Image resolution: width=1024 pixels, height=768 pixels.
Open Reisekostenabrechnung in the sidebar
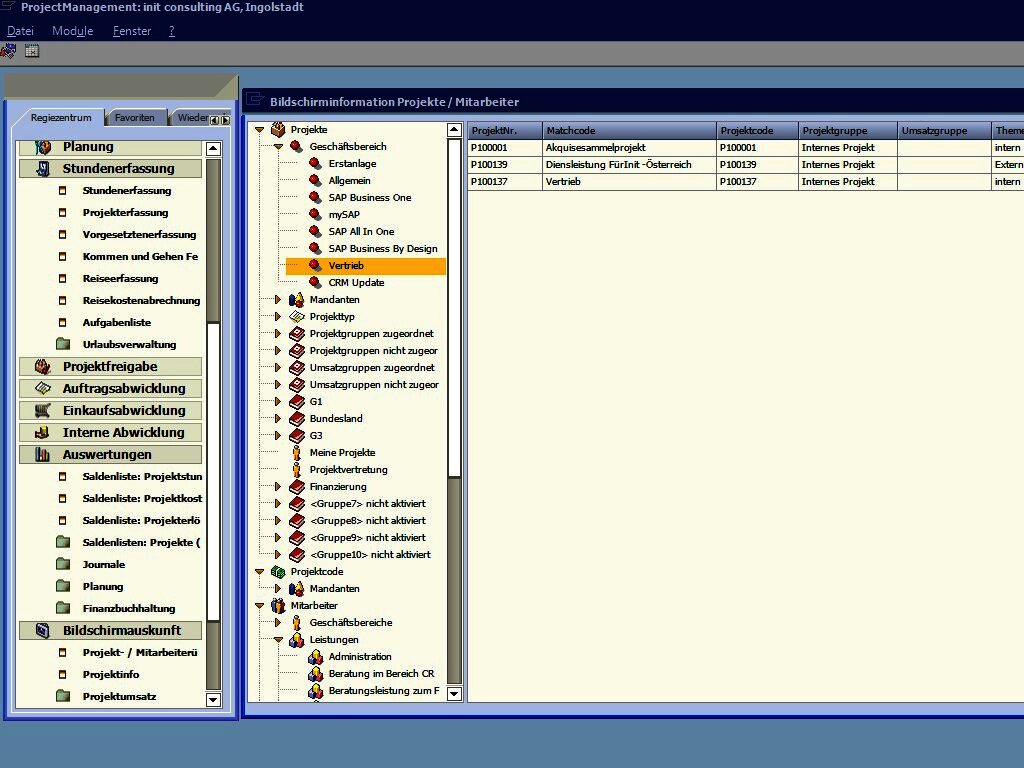[x=141, y=301]
